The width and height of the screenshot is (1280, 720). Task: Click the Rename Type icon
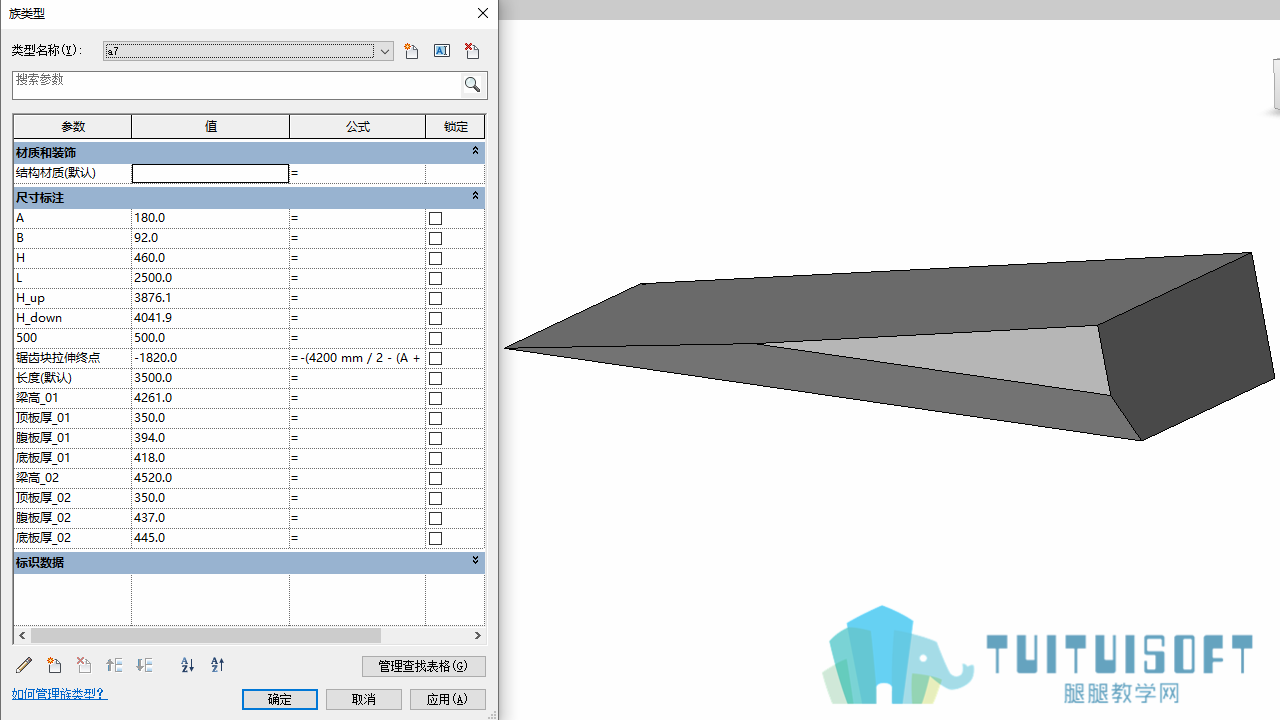coord(441,51)
